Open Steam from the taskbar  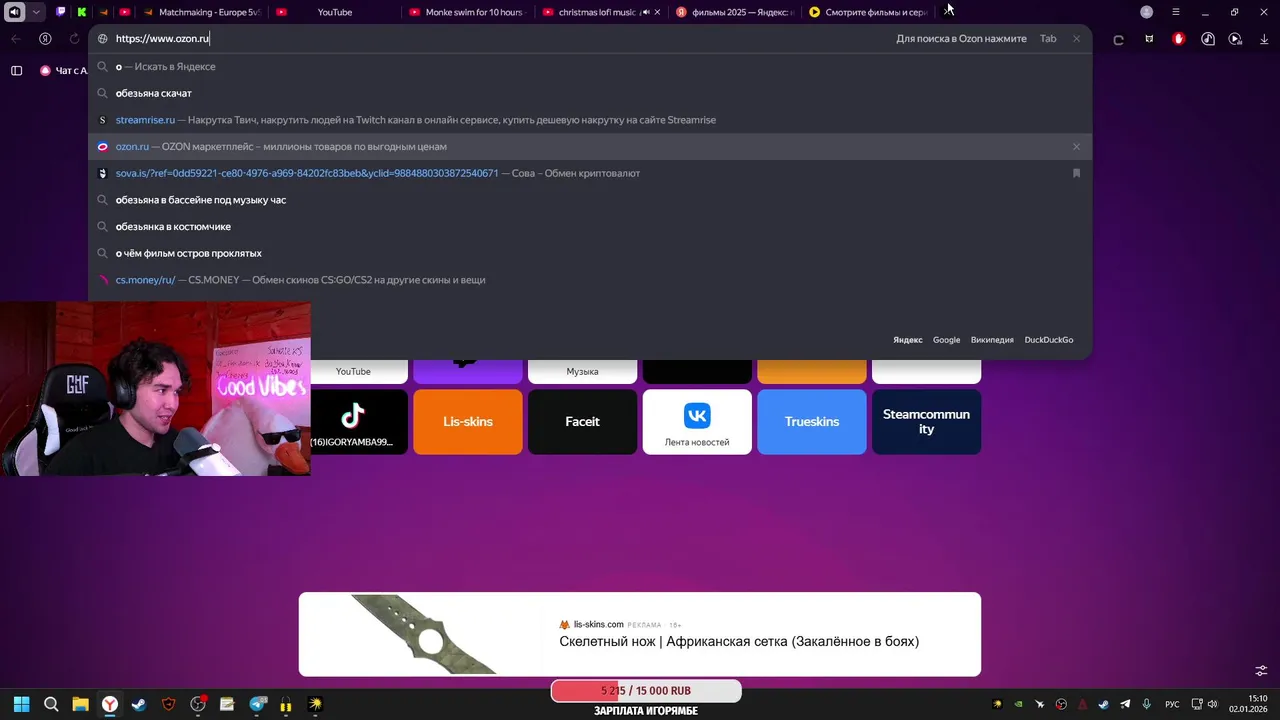139,704
